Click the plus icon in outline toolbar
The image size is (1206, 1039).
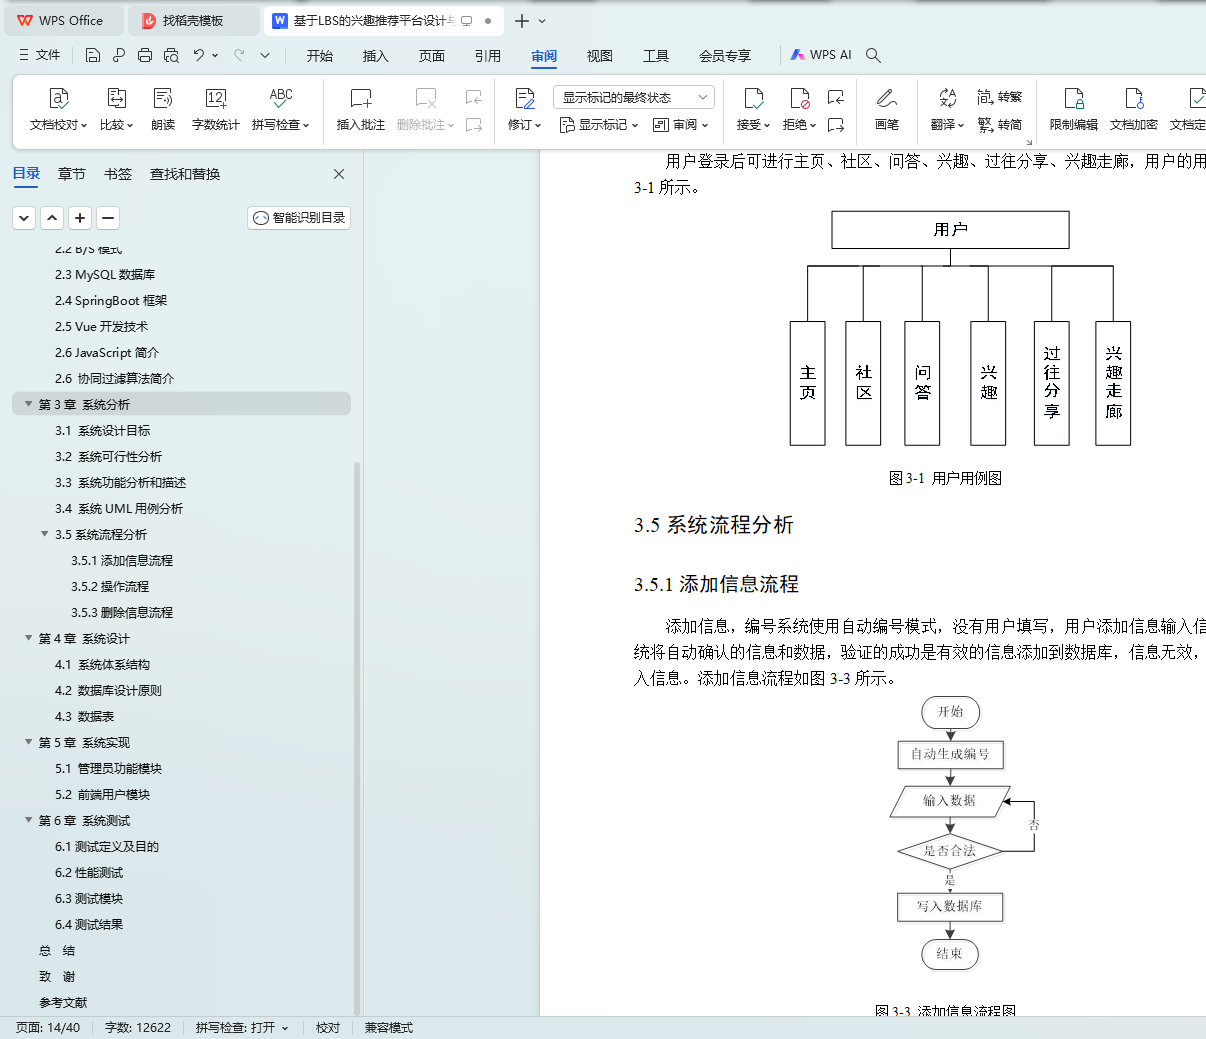(80, 217)
